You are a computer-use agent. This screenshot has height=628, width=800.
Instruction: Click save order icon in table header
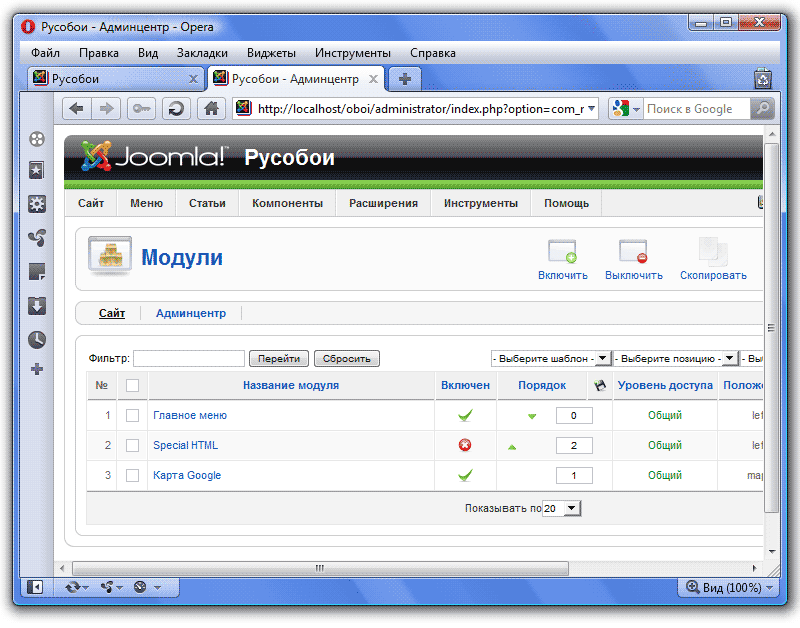pyautogui.click(x=599, y=385)
